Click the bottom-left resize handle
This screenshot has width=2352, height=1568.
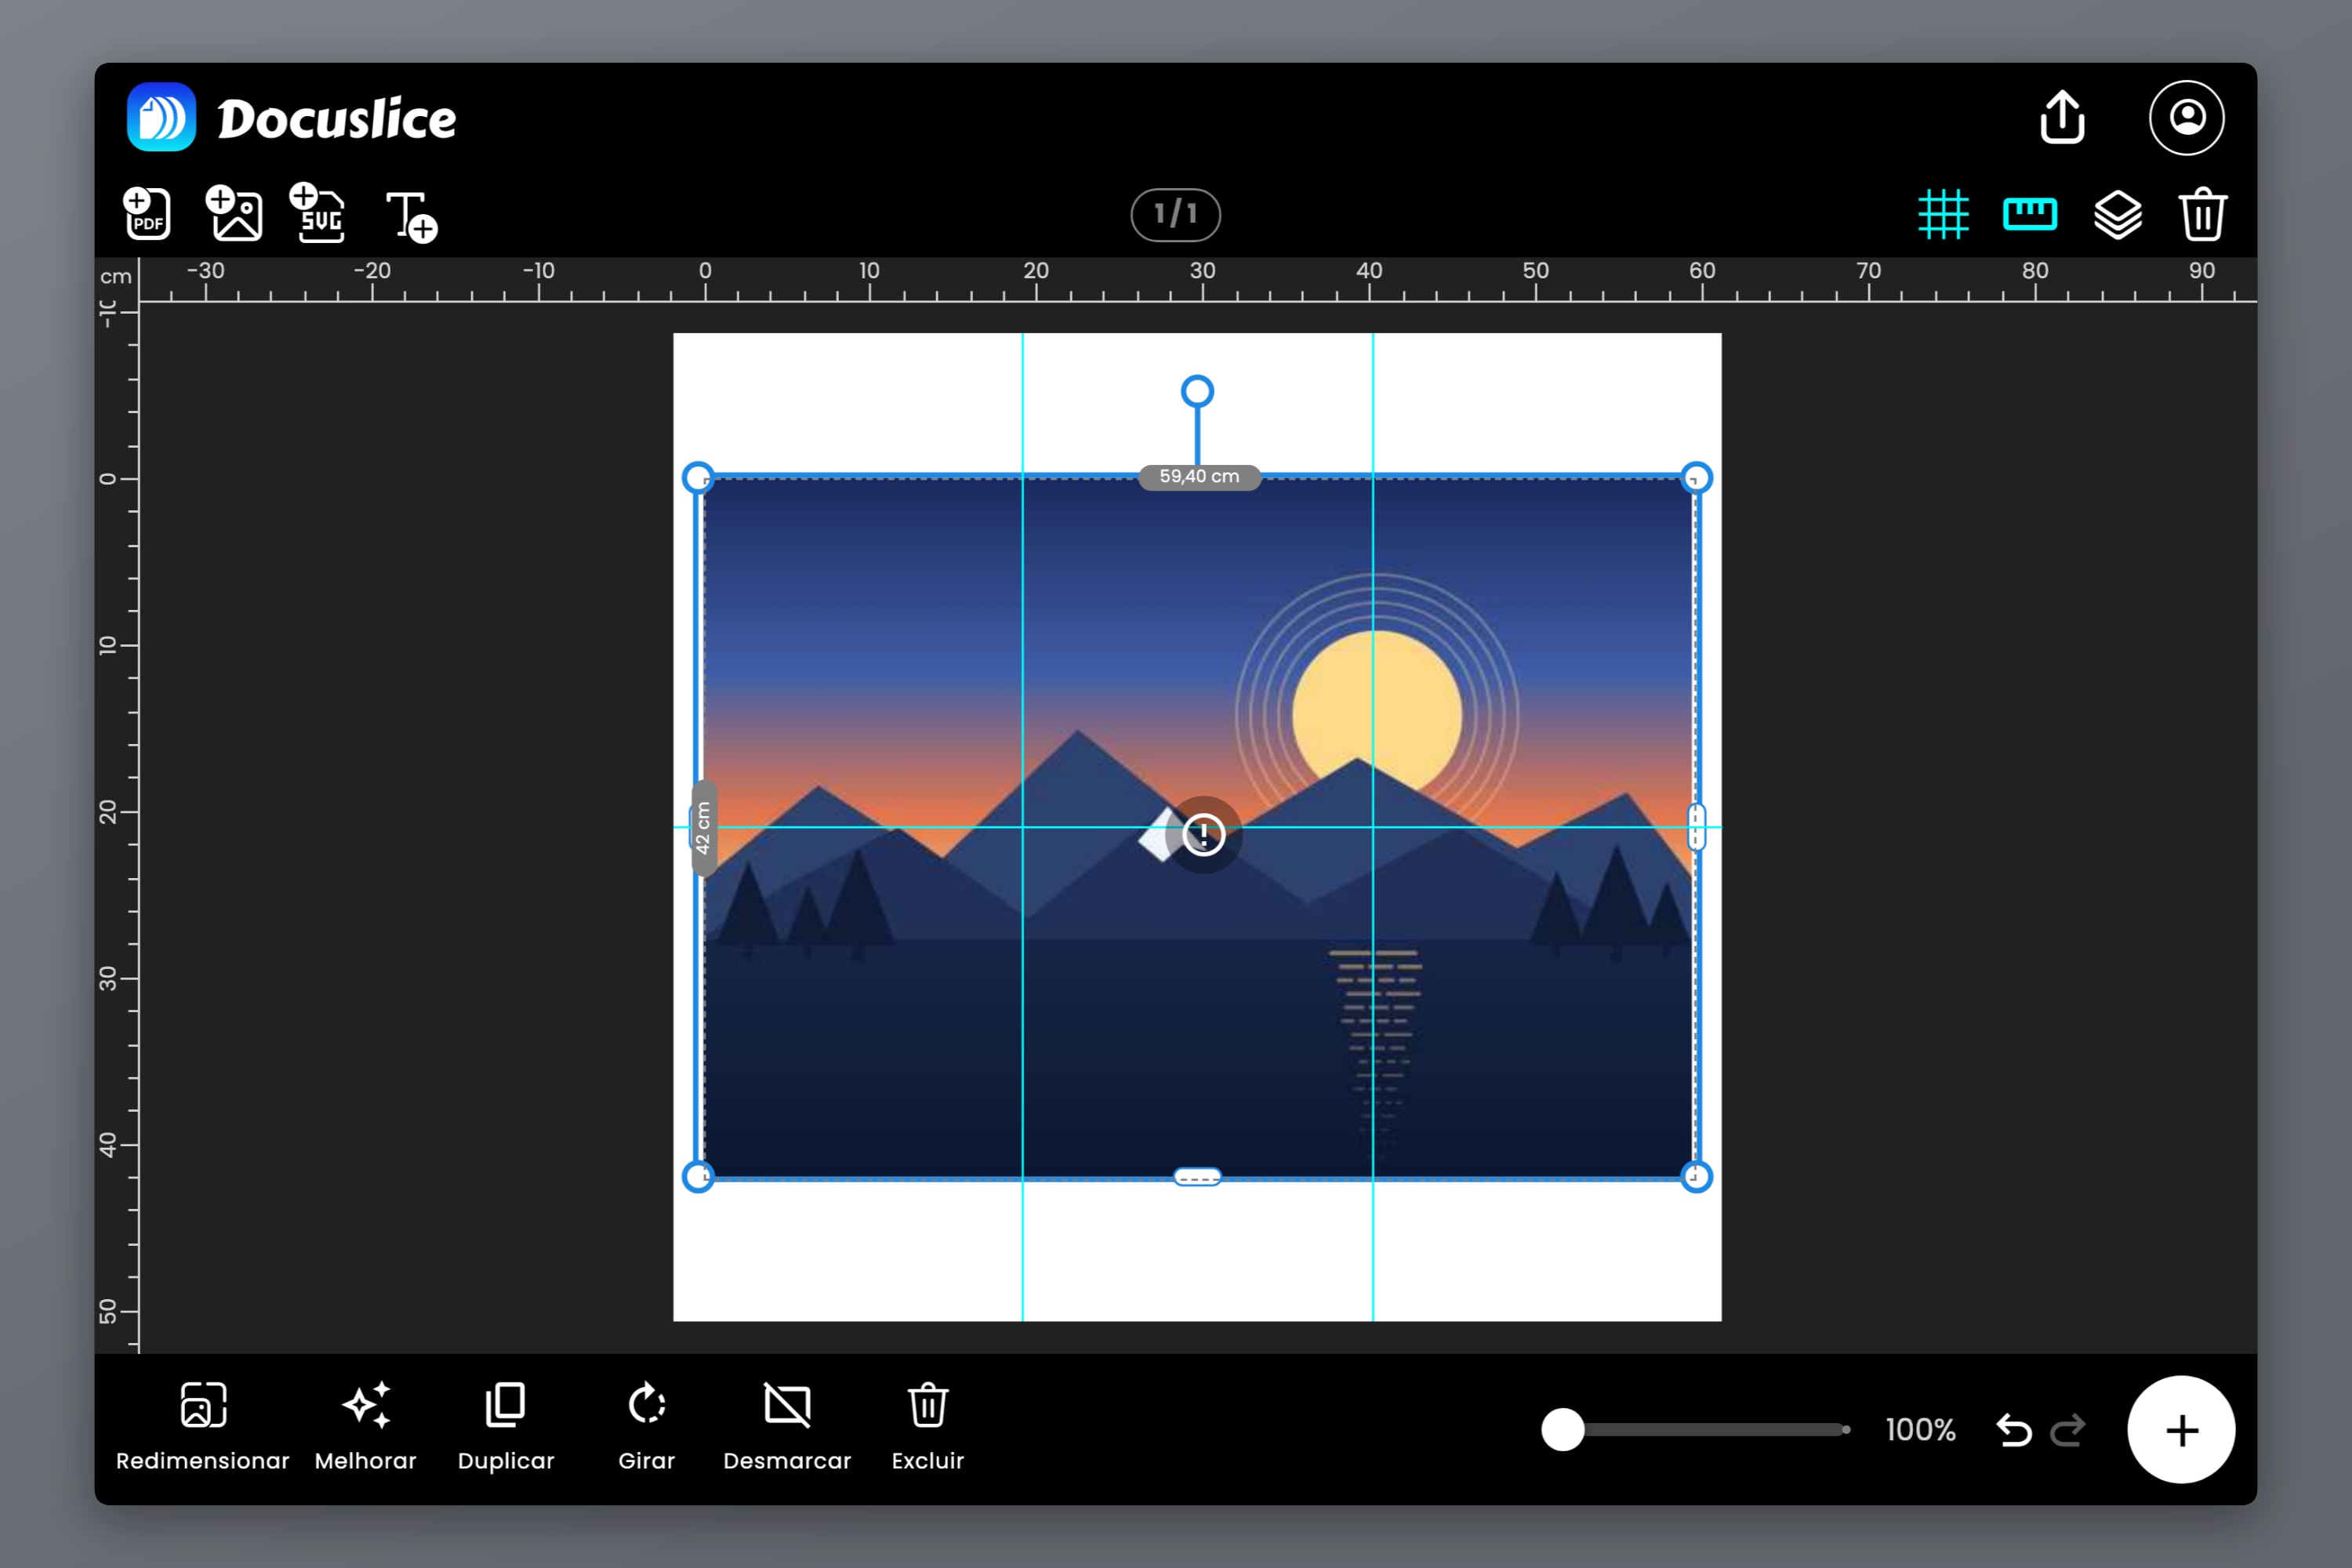(698, 1177)
